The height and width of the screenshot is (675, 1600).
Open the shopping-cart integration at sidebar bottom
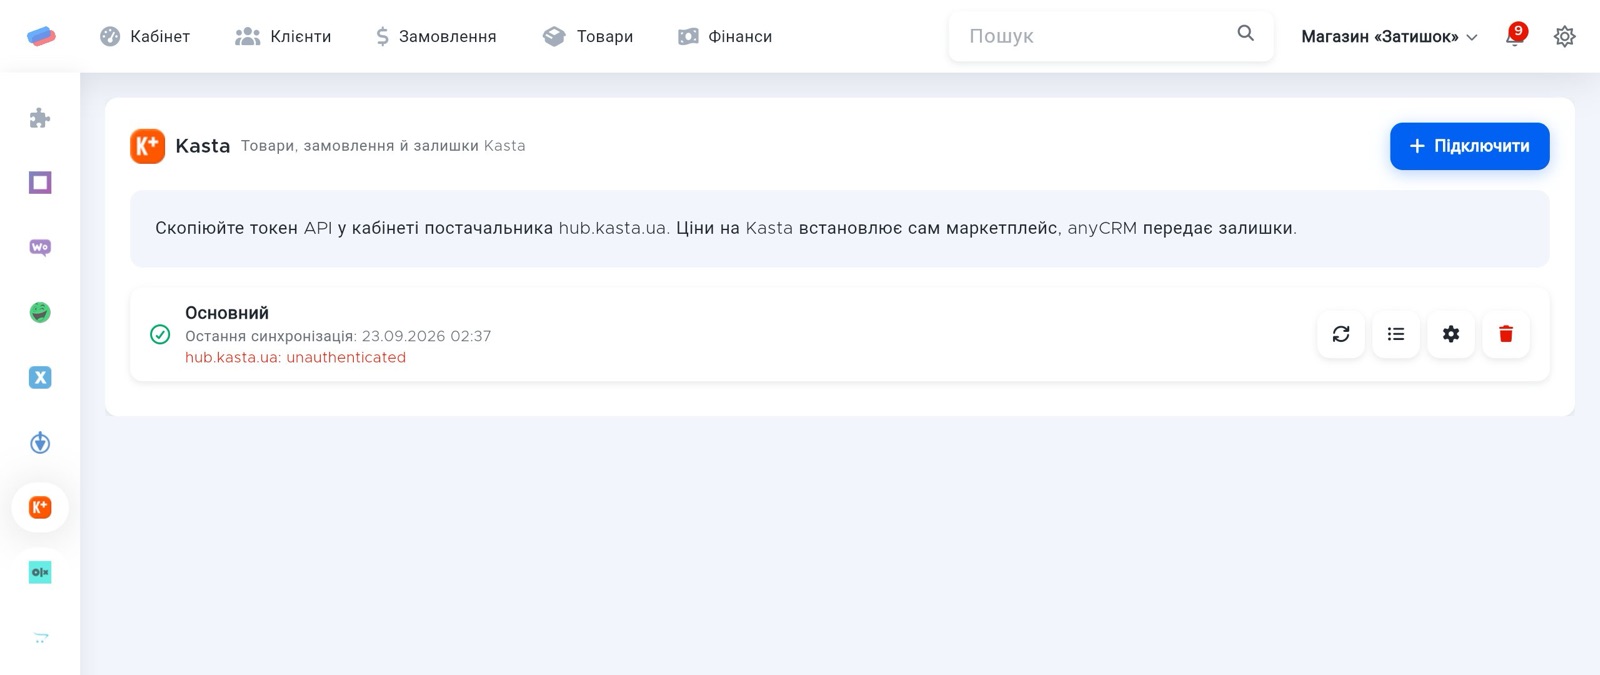[x=40, y=637]
